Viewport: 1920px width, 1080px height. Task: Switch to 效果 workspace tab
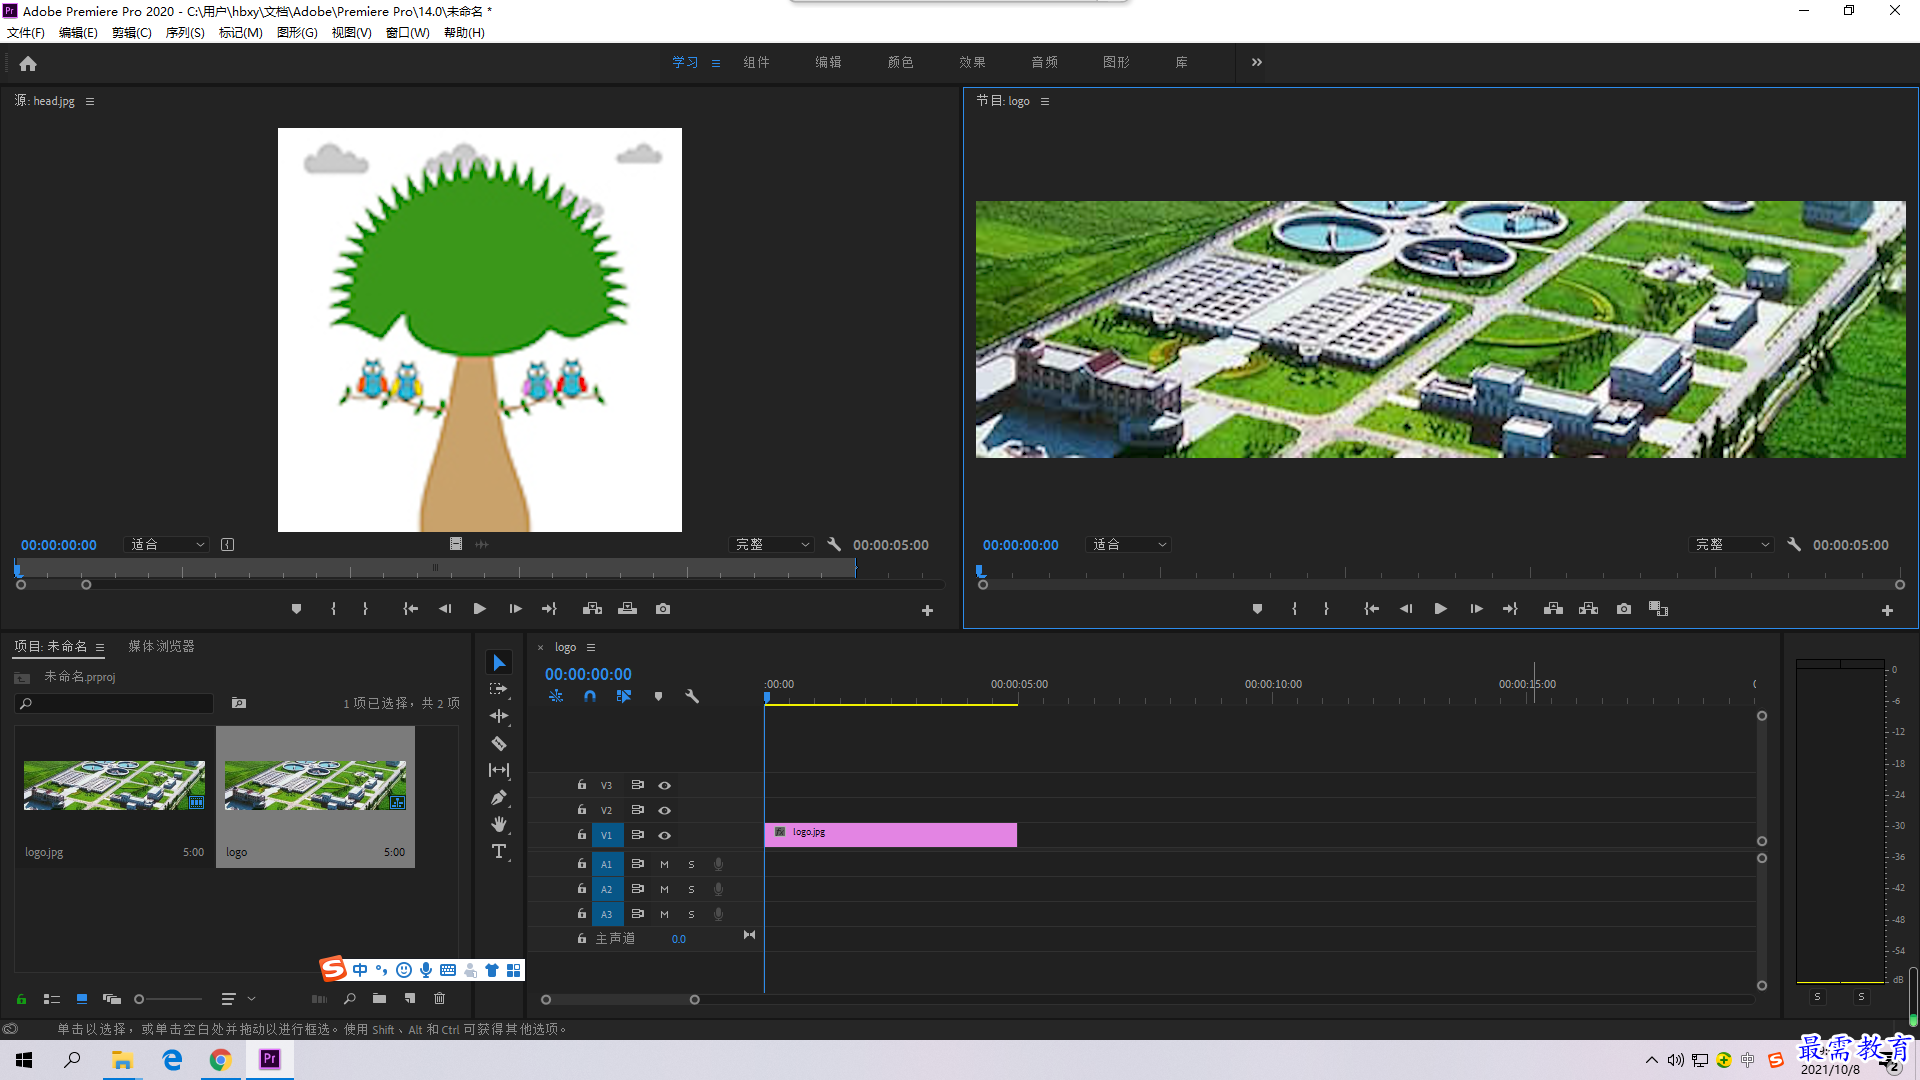[x=972, y=62]
